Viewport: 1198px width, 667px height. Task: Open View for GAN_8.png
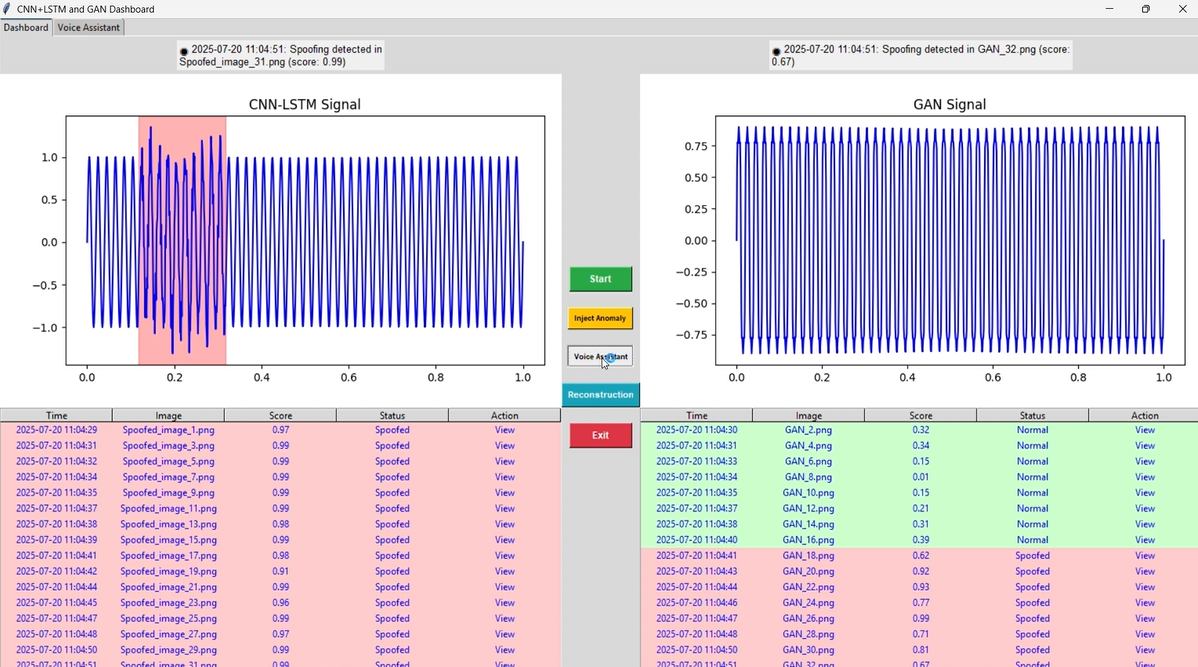[x=1145, y=477]
